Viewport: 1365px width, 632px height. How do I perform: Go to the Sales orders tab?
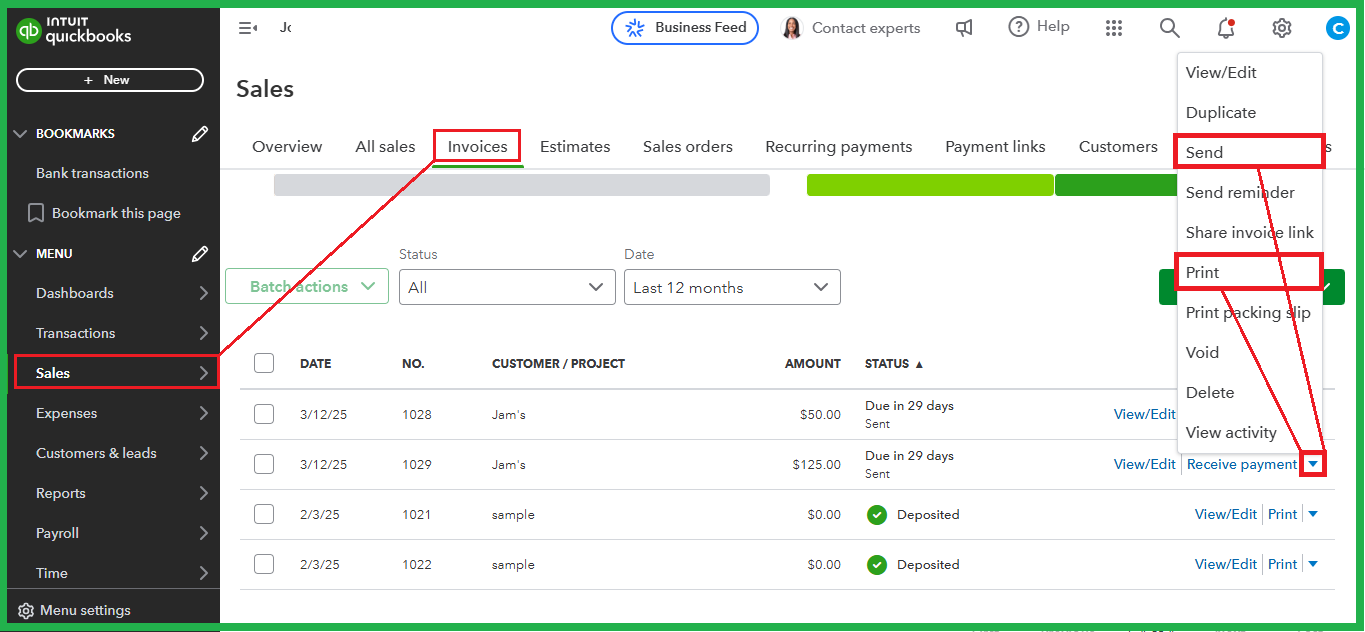pos(688,147)
